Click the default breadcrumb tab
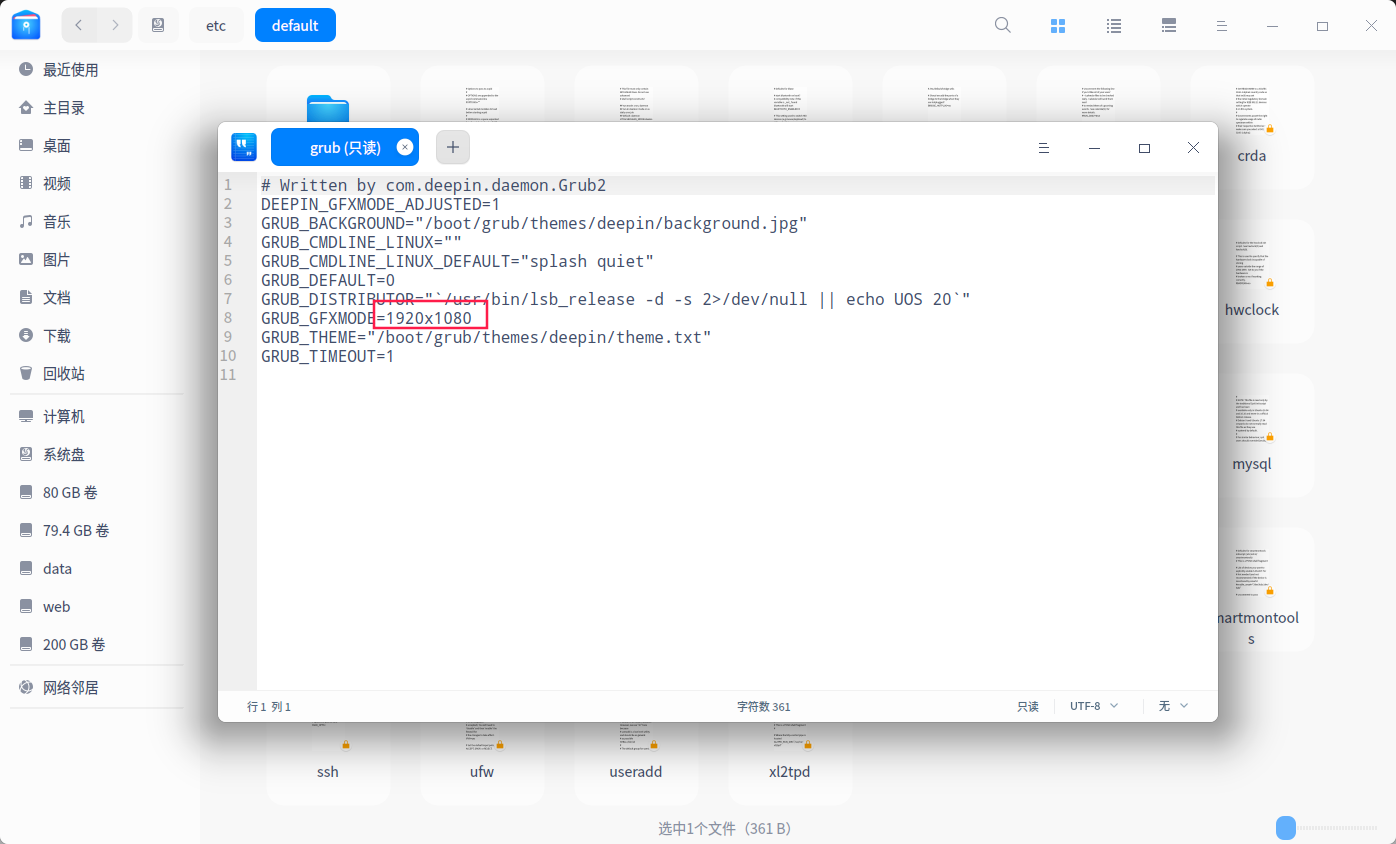Screen dimensions: 1396x844 pyautogui.click(x=295, y=25)
